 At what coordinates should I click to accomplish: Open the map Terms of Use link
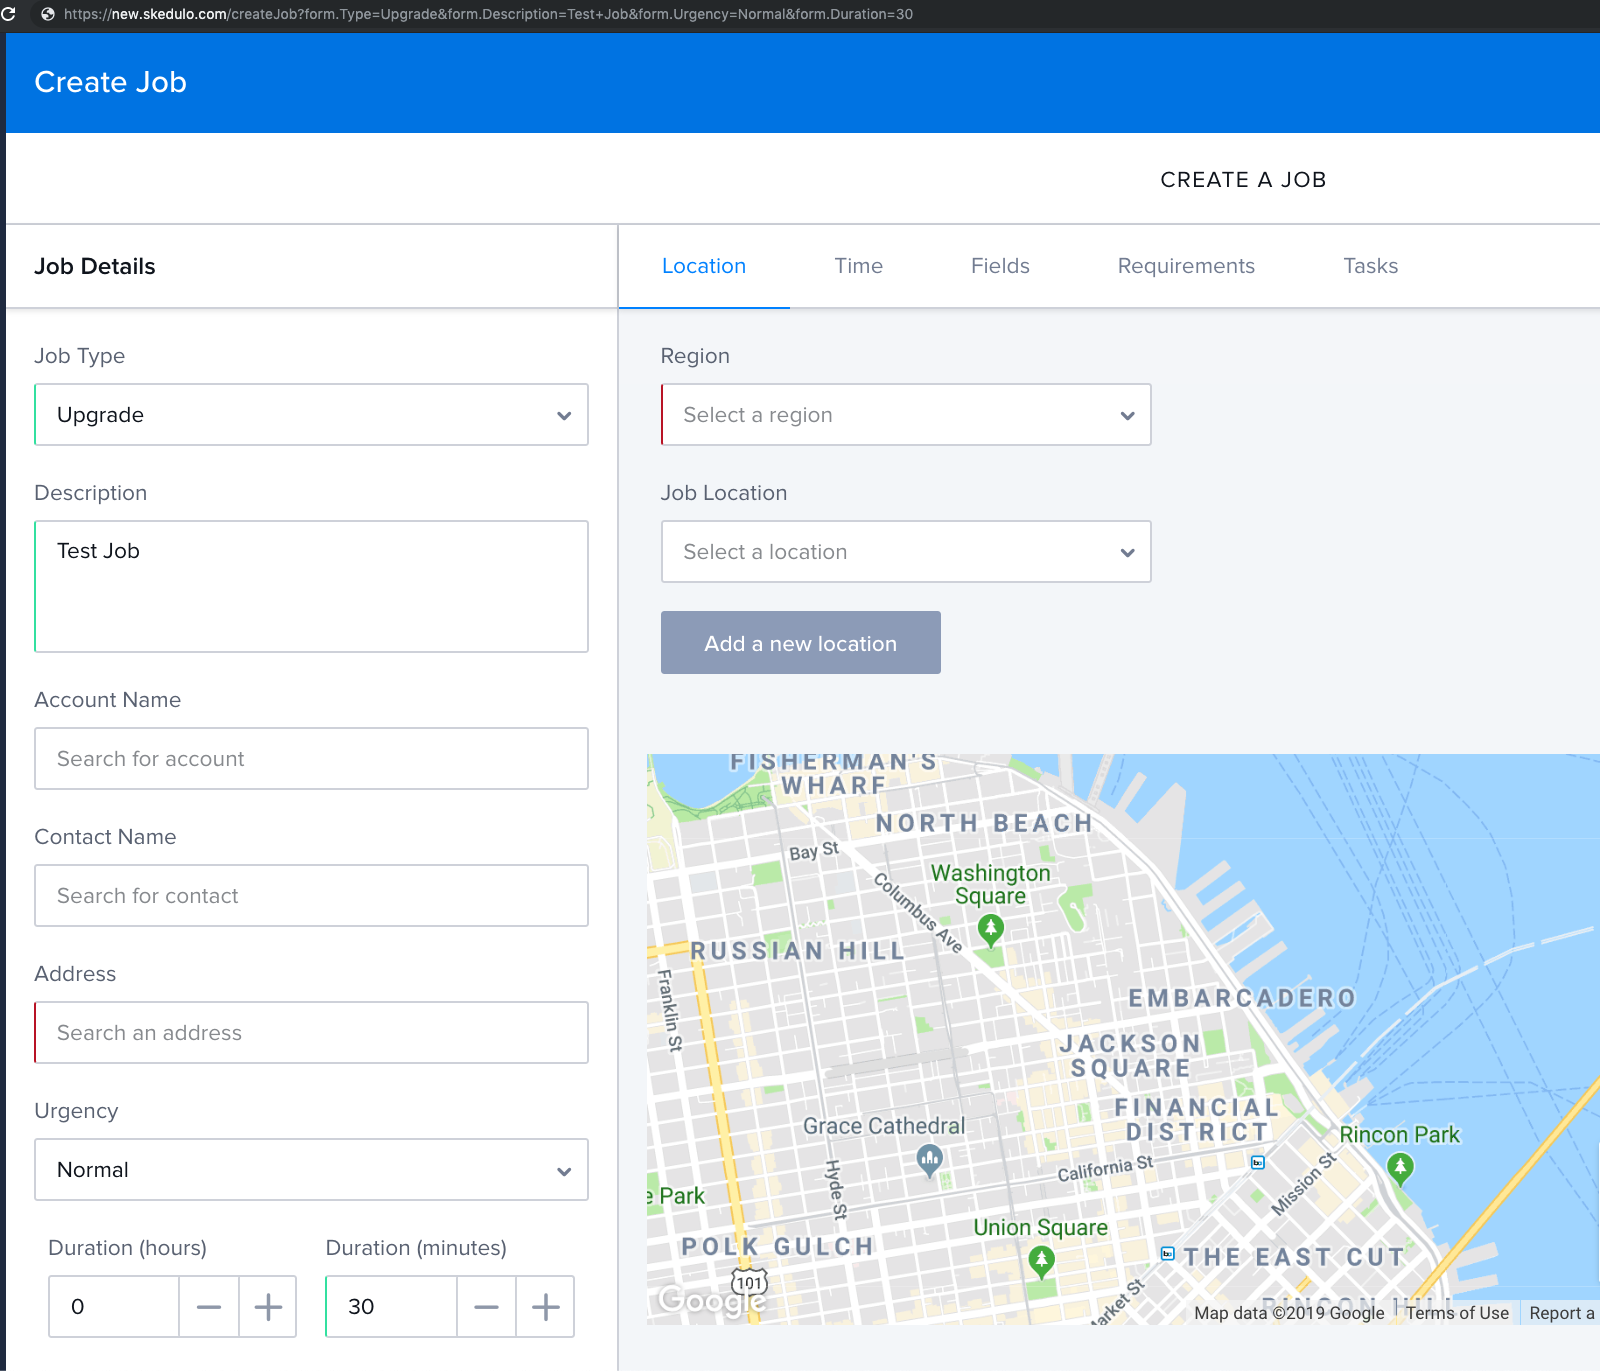pos(1456,1313)
